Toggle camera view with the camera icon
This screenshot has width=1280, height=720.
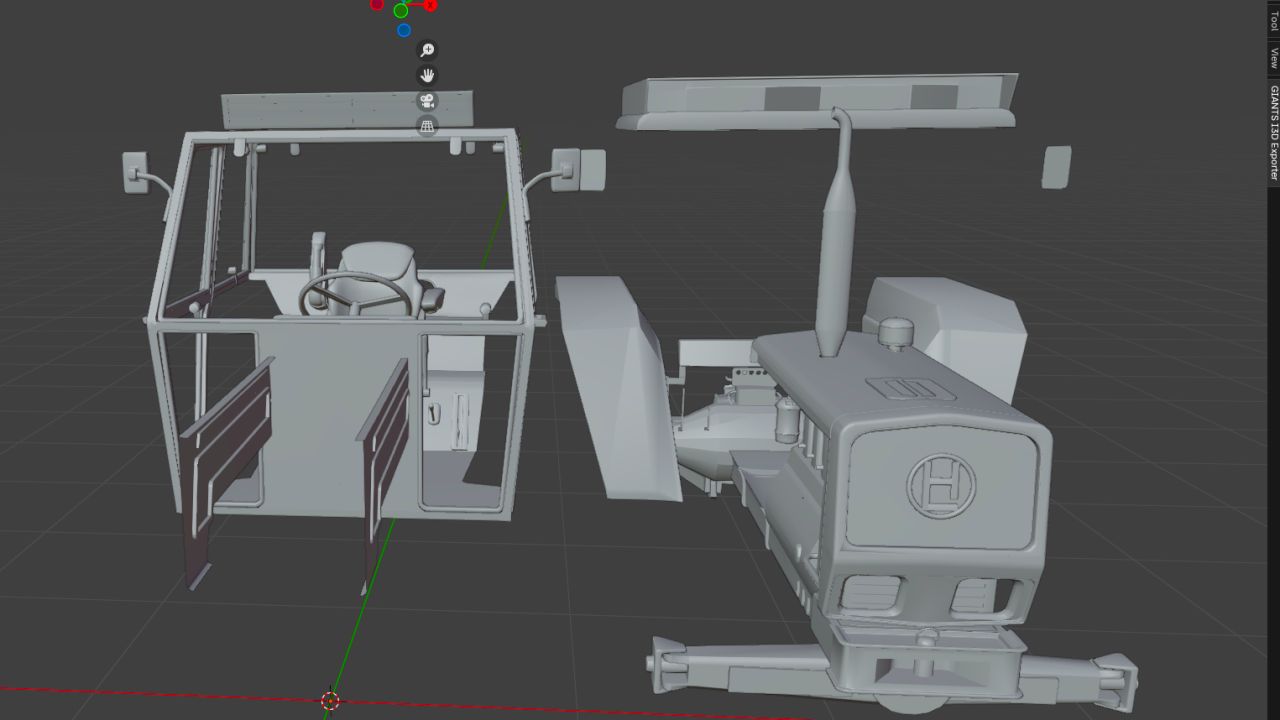point(427,101)
